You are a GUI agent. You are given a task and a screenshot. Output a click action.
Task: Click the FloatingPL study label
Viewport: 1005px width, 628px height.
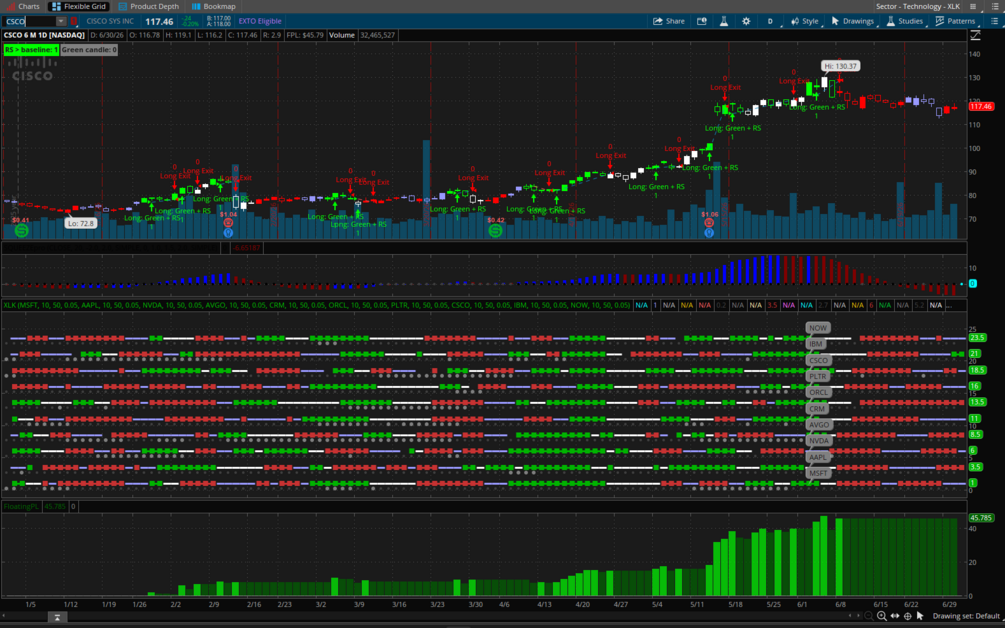point(21,506)
